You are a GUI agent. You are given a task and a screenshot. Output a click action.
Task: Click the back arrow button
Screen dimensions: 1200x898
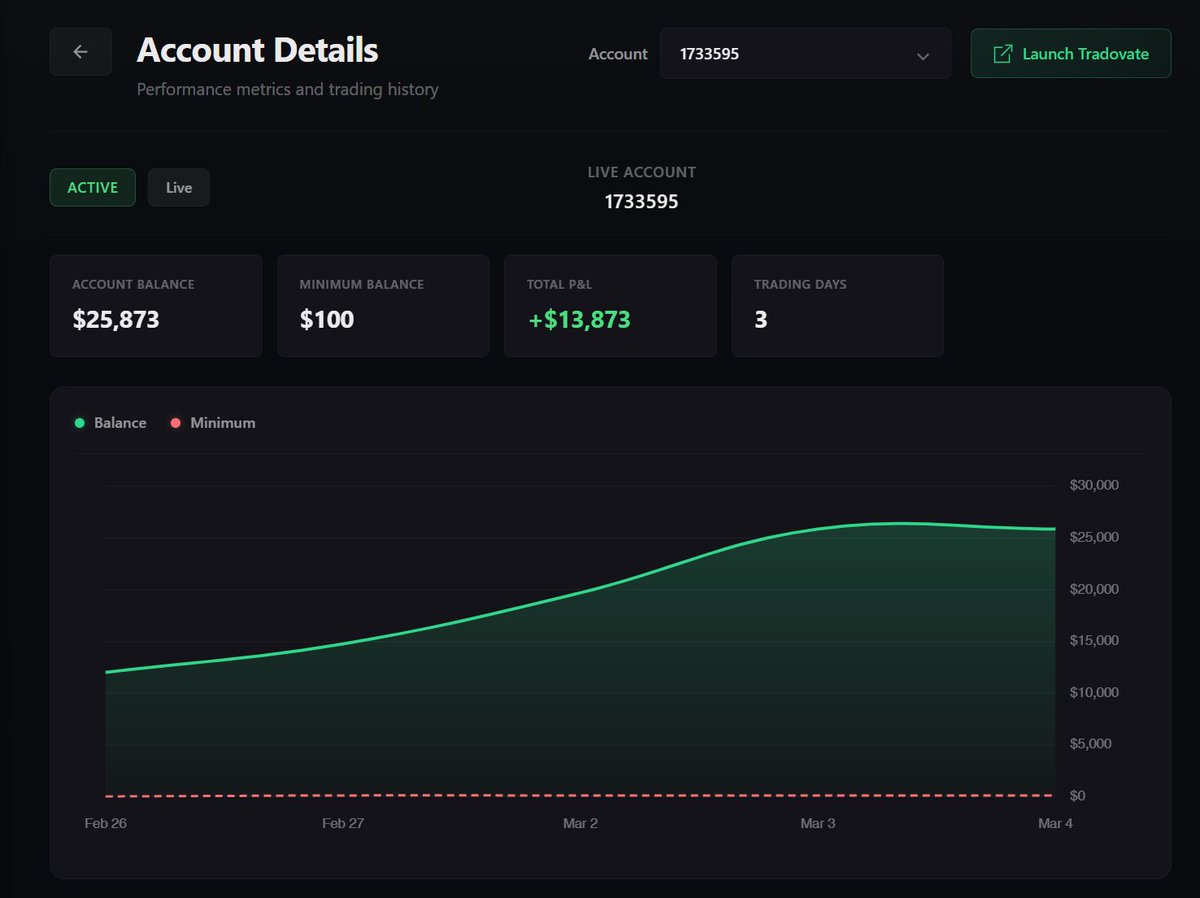point(80,52)
